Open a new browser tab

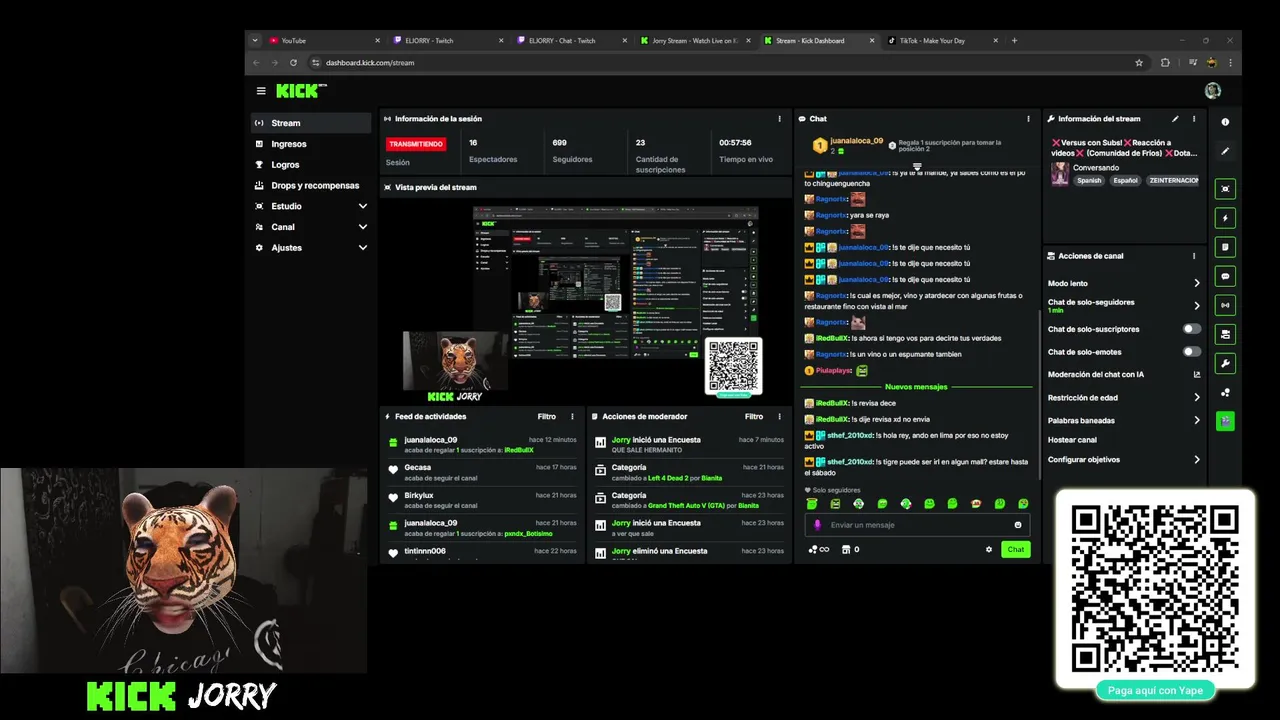tap(1014, 41)
